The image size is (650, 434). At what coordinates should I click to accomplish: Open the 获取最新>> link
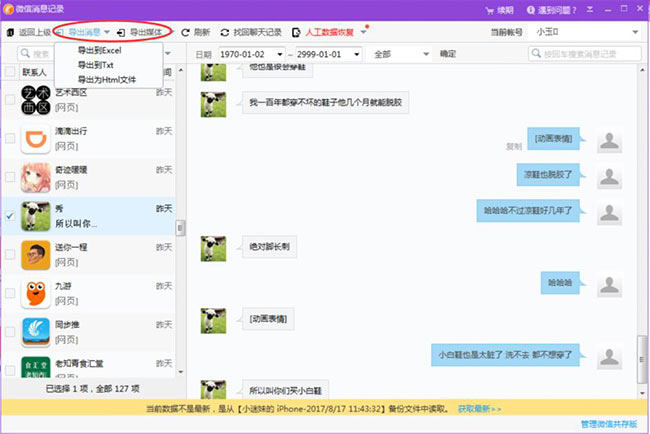coord(480,409)
